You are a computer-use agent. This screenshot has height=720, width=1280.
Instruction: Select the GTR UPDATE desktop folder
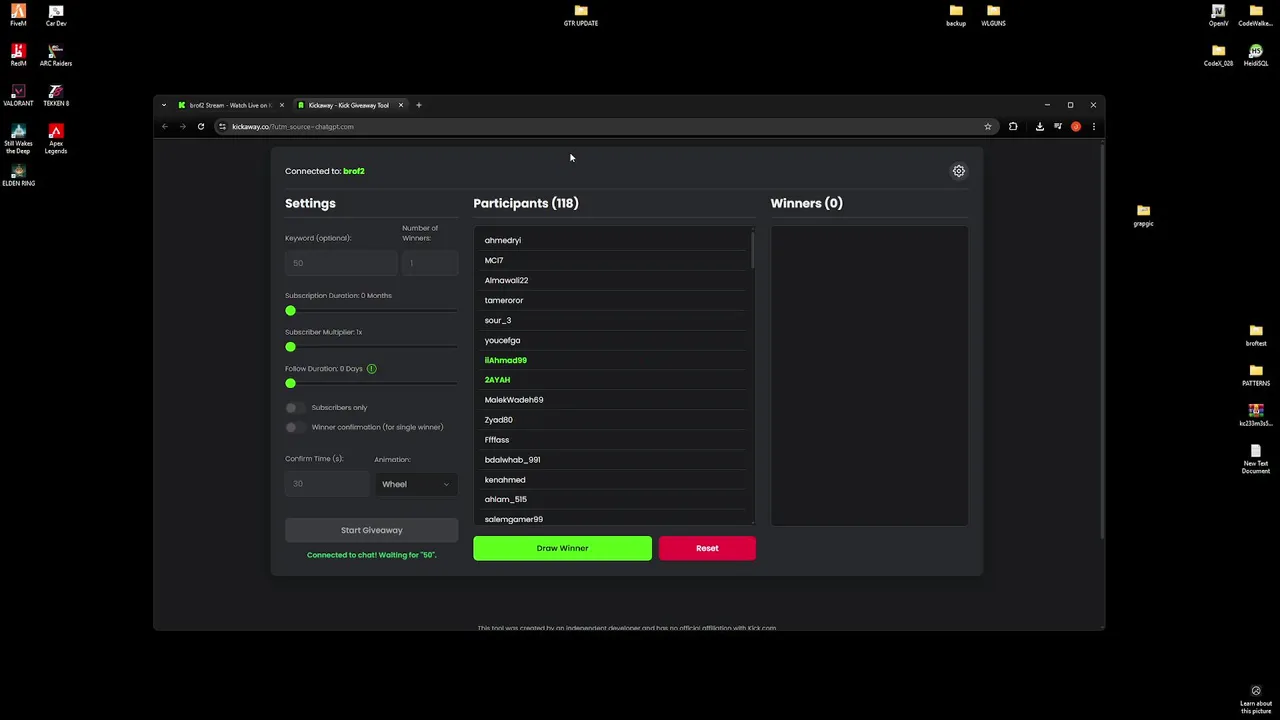[581, 15]
